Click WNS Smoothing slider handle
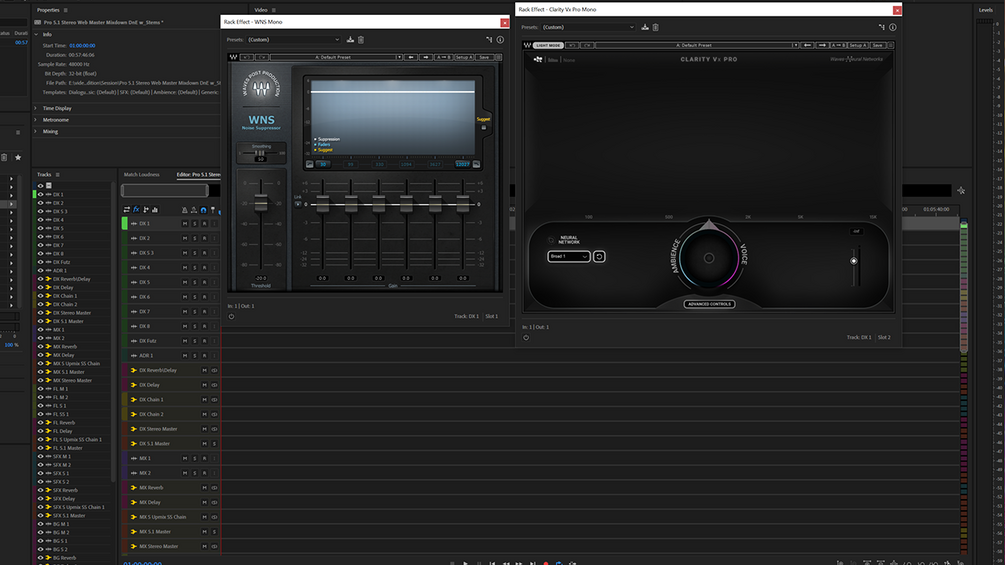Screen dimensions: 1005x565 [260, 153]
